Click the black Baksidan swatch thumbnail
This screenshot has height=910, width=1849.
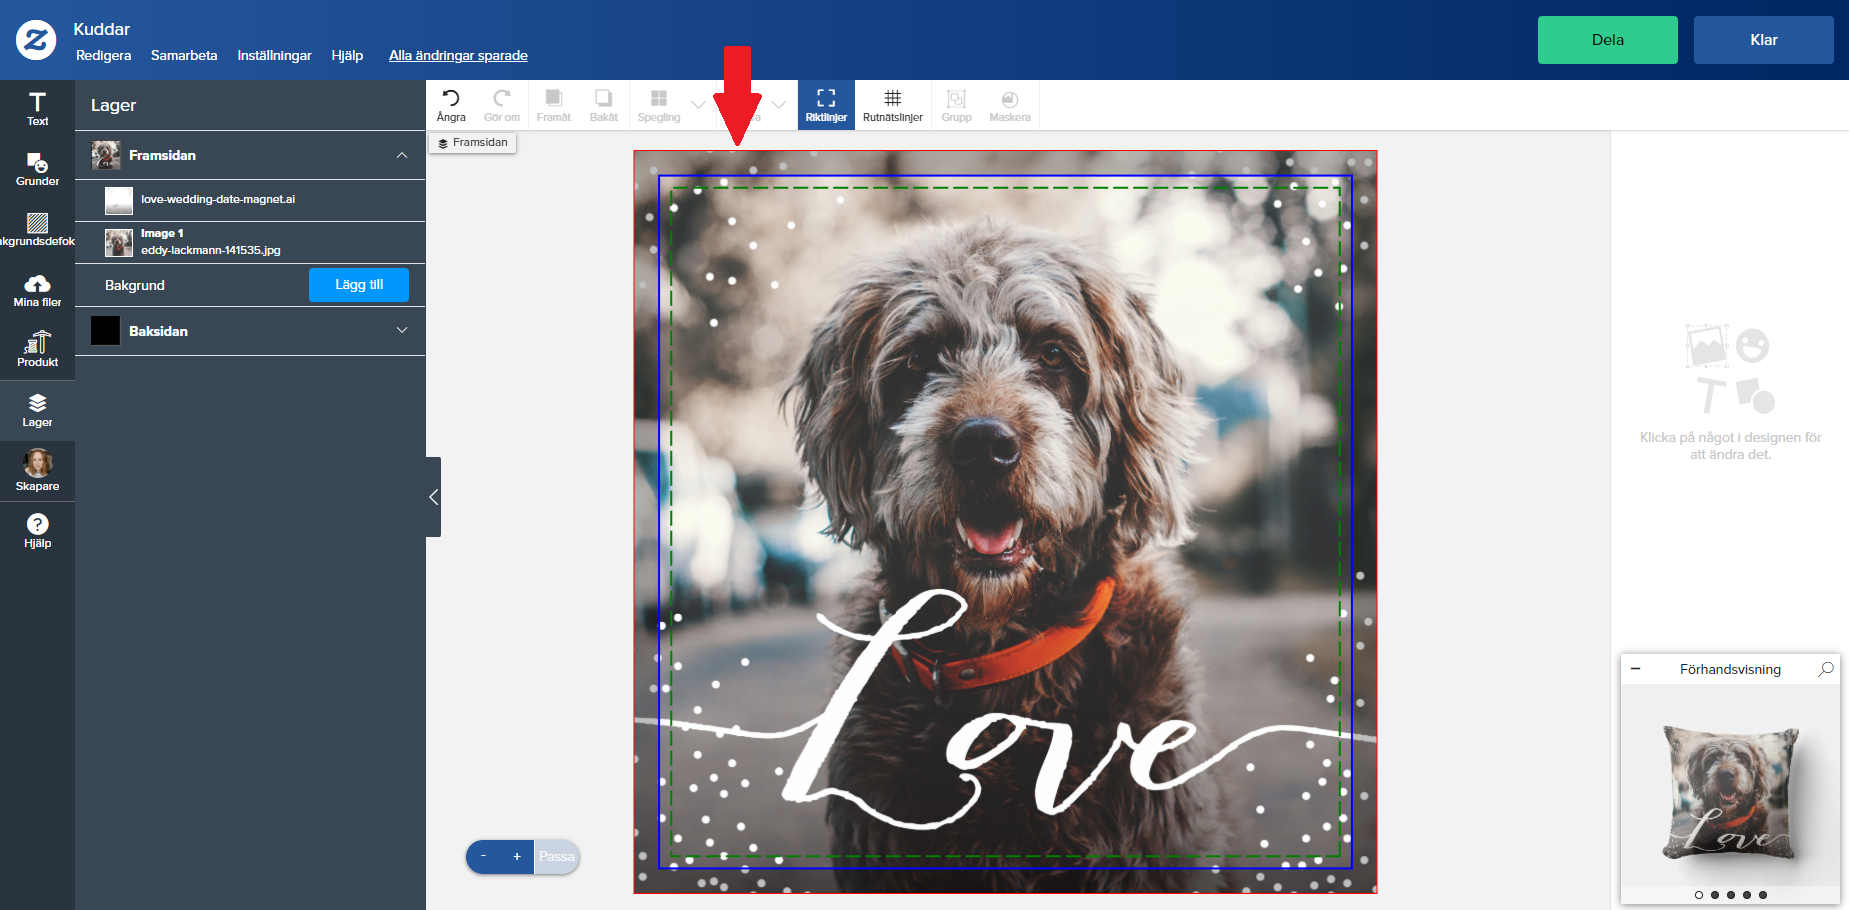coord(105,330)
